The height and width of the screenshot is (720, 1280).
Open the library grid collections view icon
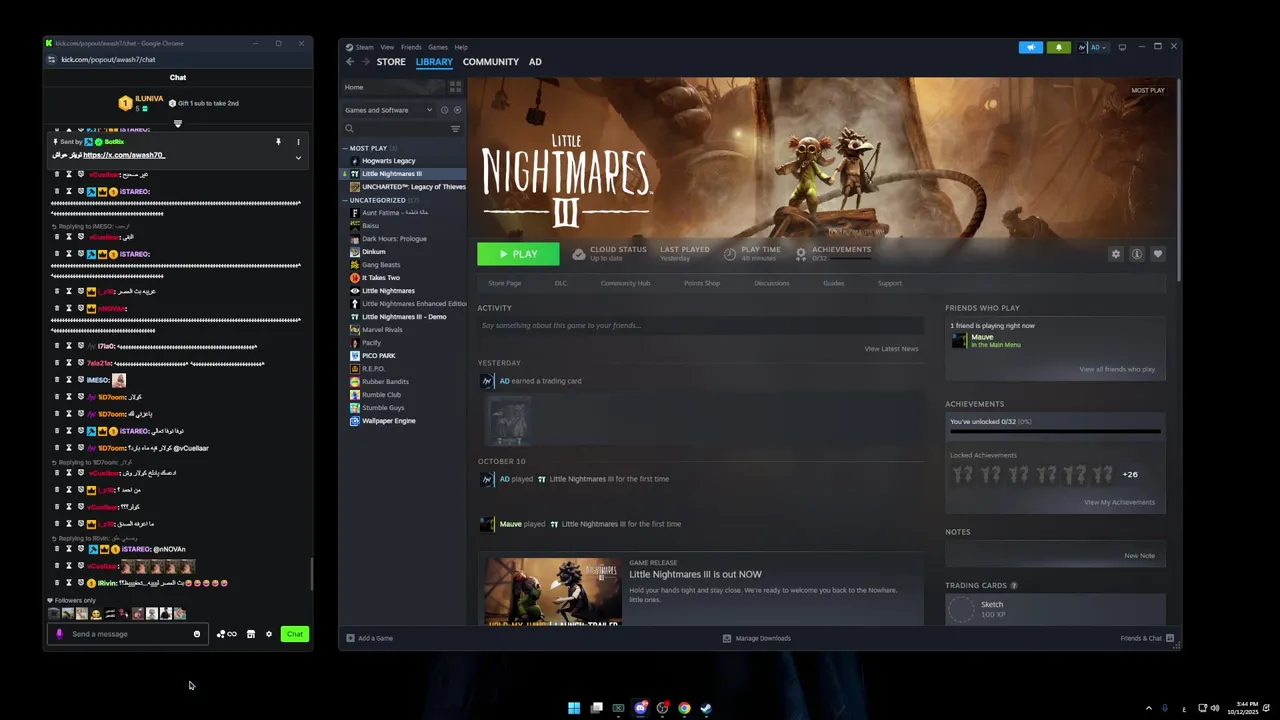coord(455,87)
